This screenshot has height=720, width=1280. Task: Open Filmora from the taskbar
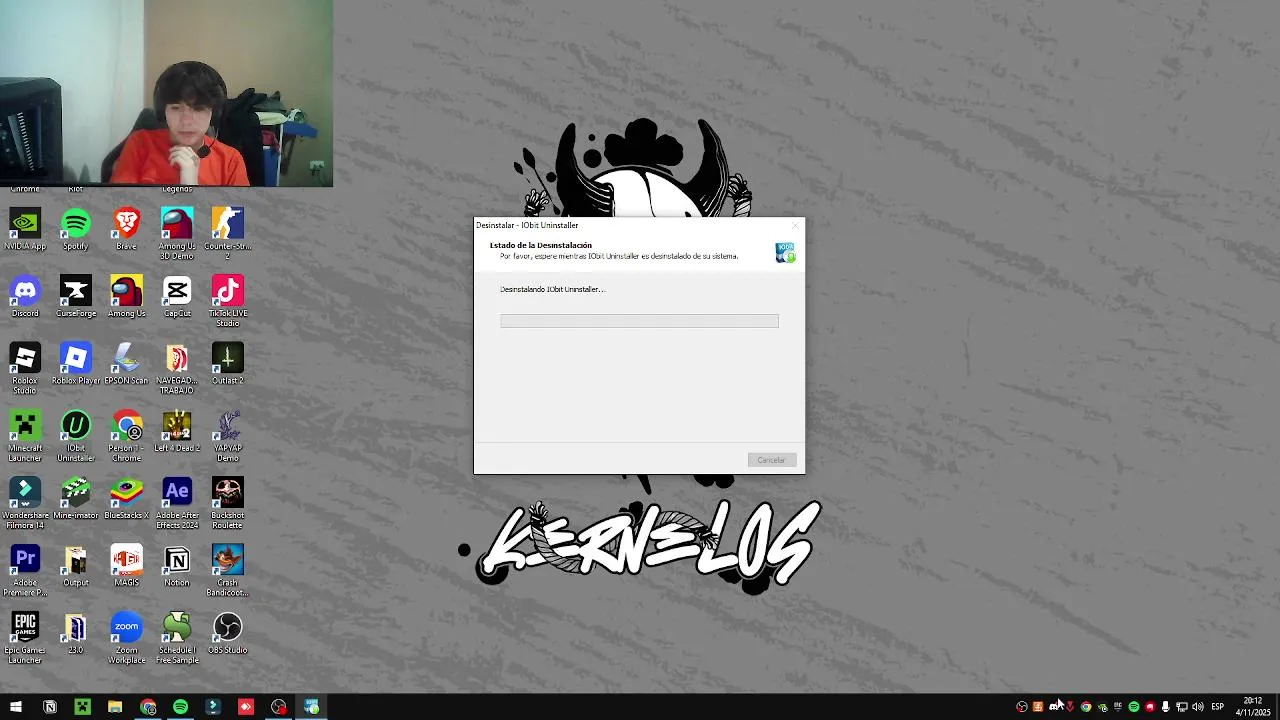[213, 707]
